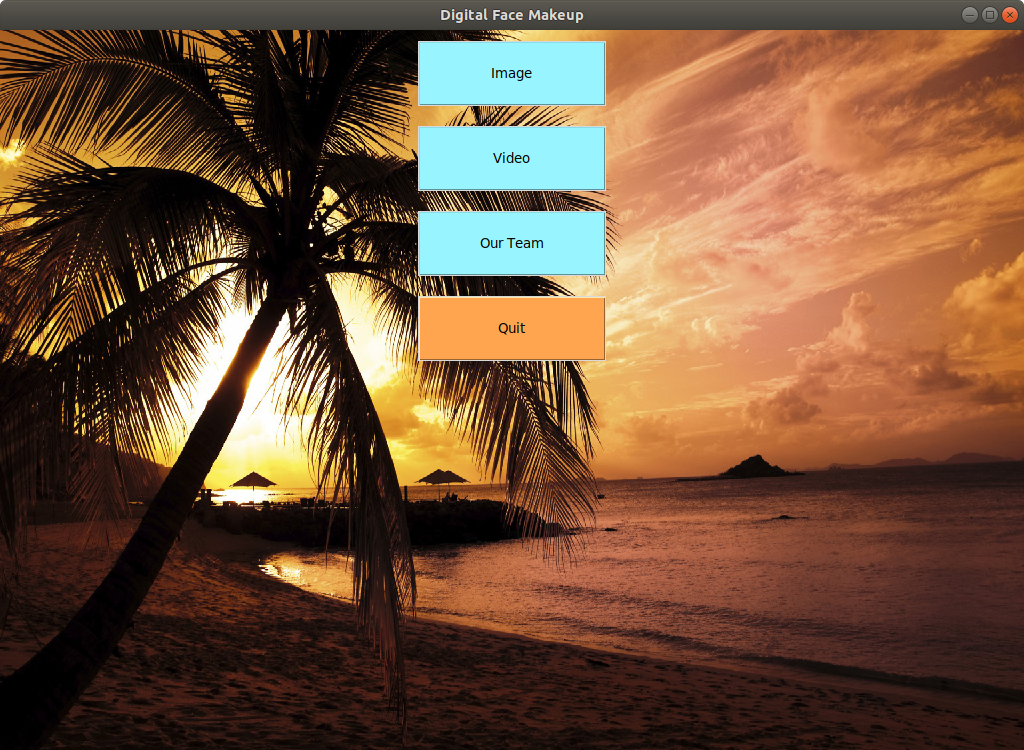The height and width of the screenshot is (750, 1024).
Task: Open the Image makeup option
Action: [511, 73]
